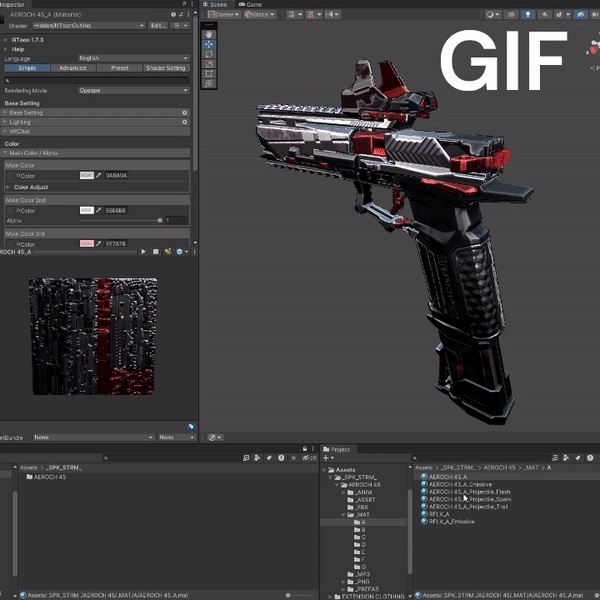This screenshot has height=600, width=600.
Task: Click _SPK_STRM_ in right breadcrumb path
Action: 458,468
